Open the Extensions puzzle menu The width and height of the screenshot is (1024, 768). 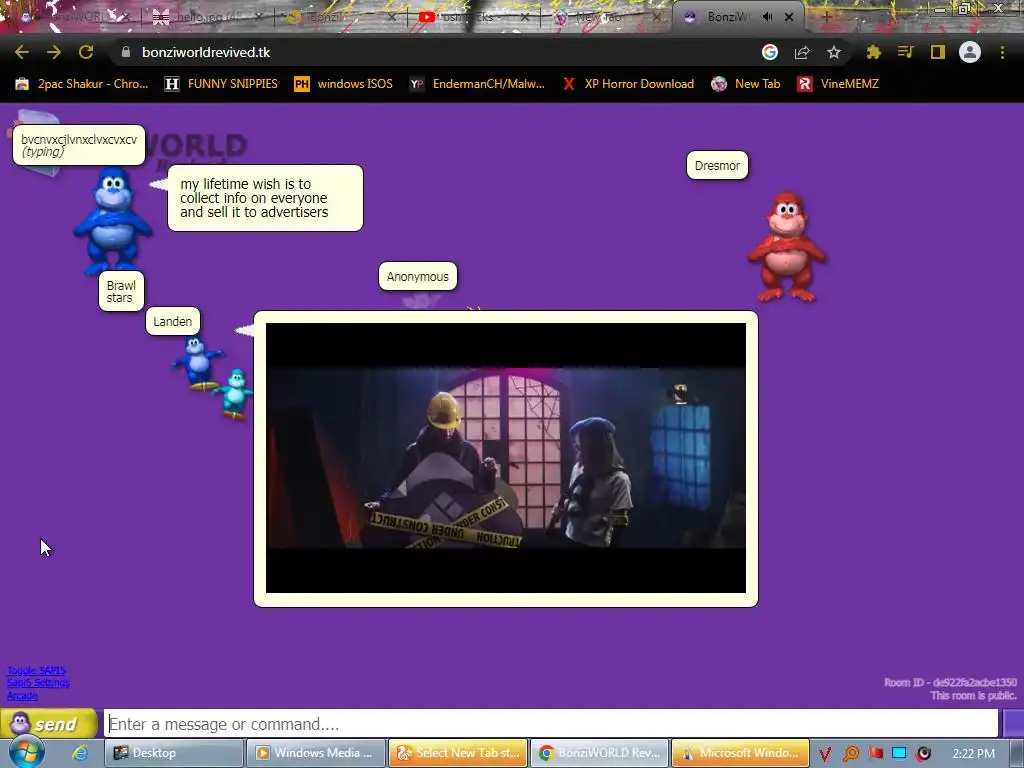pyautogui.click(x=873, y=52)
